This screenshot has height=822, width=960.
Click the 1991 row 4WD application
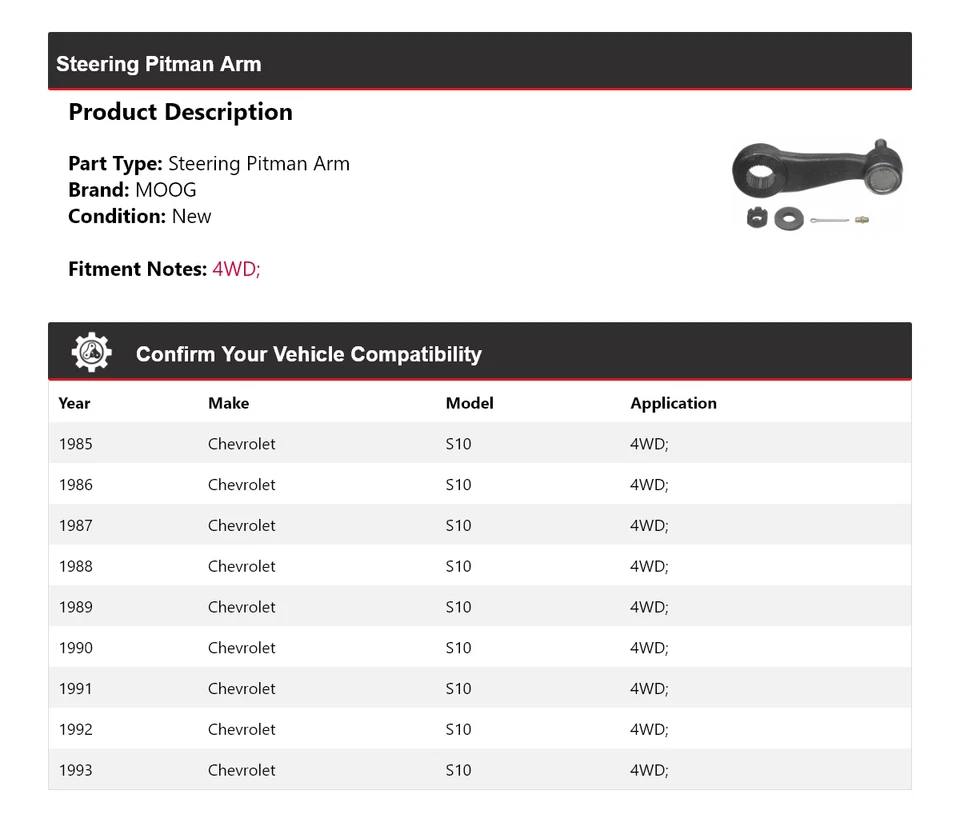(648, 689)
